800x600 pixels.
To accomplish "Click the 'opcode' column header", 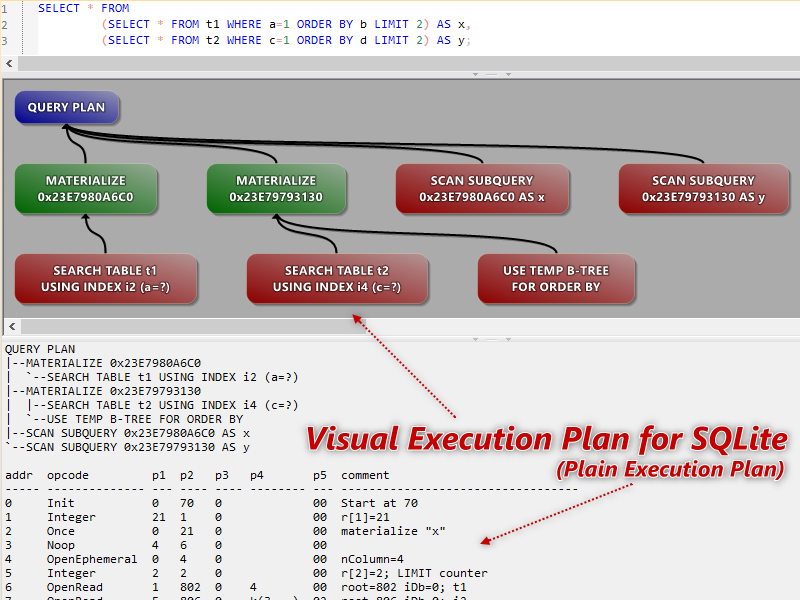I will 68,476.
